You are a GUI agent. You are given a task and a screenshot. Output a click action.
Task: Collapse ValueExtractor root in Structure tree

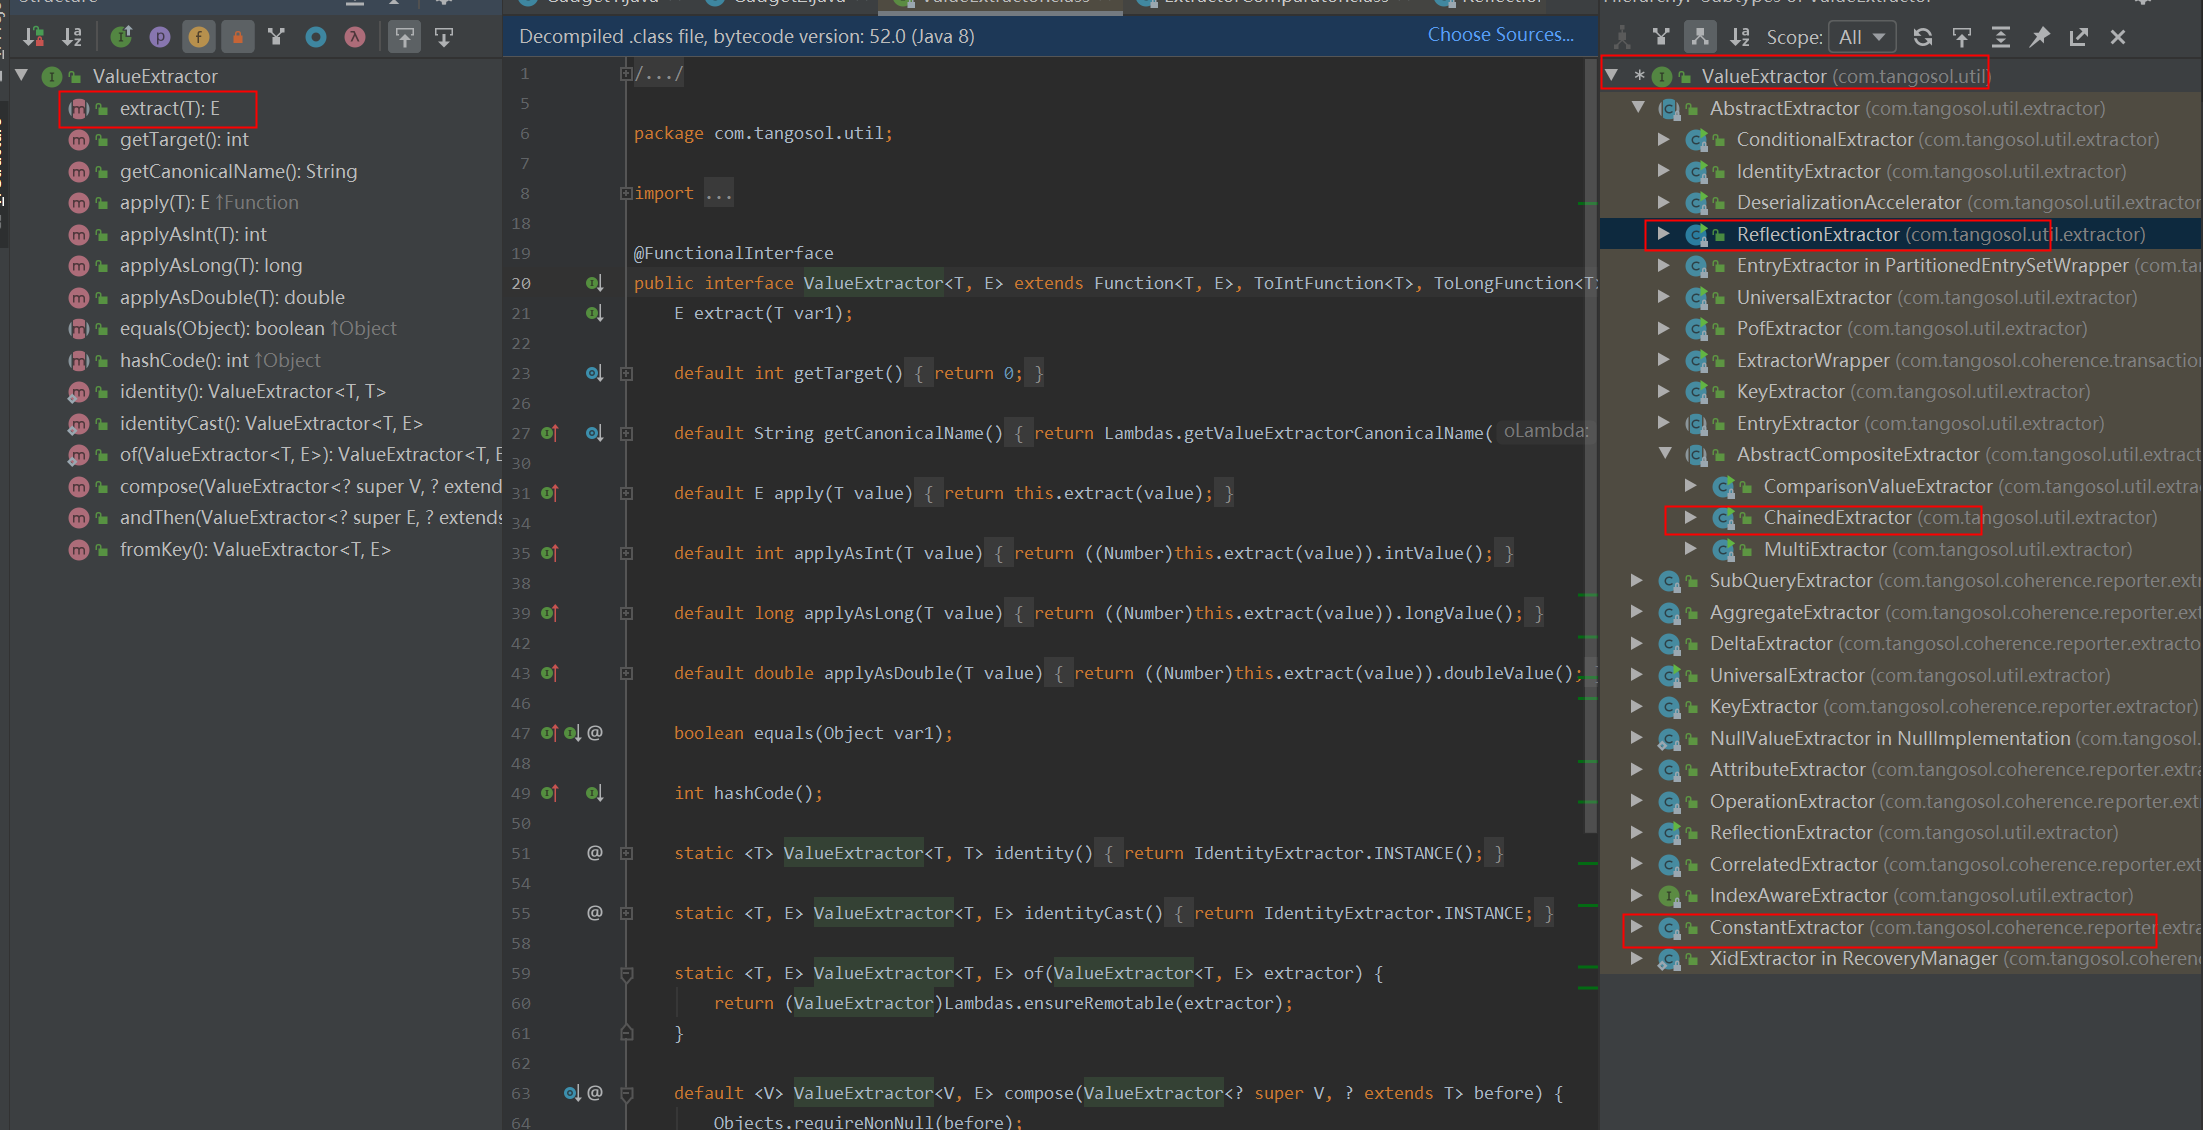21,75
